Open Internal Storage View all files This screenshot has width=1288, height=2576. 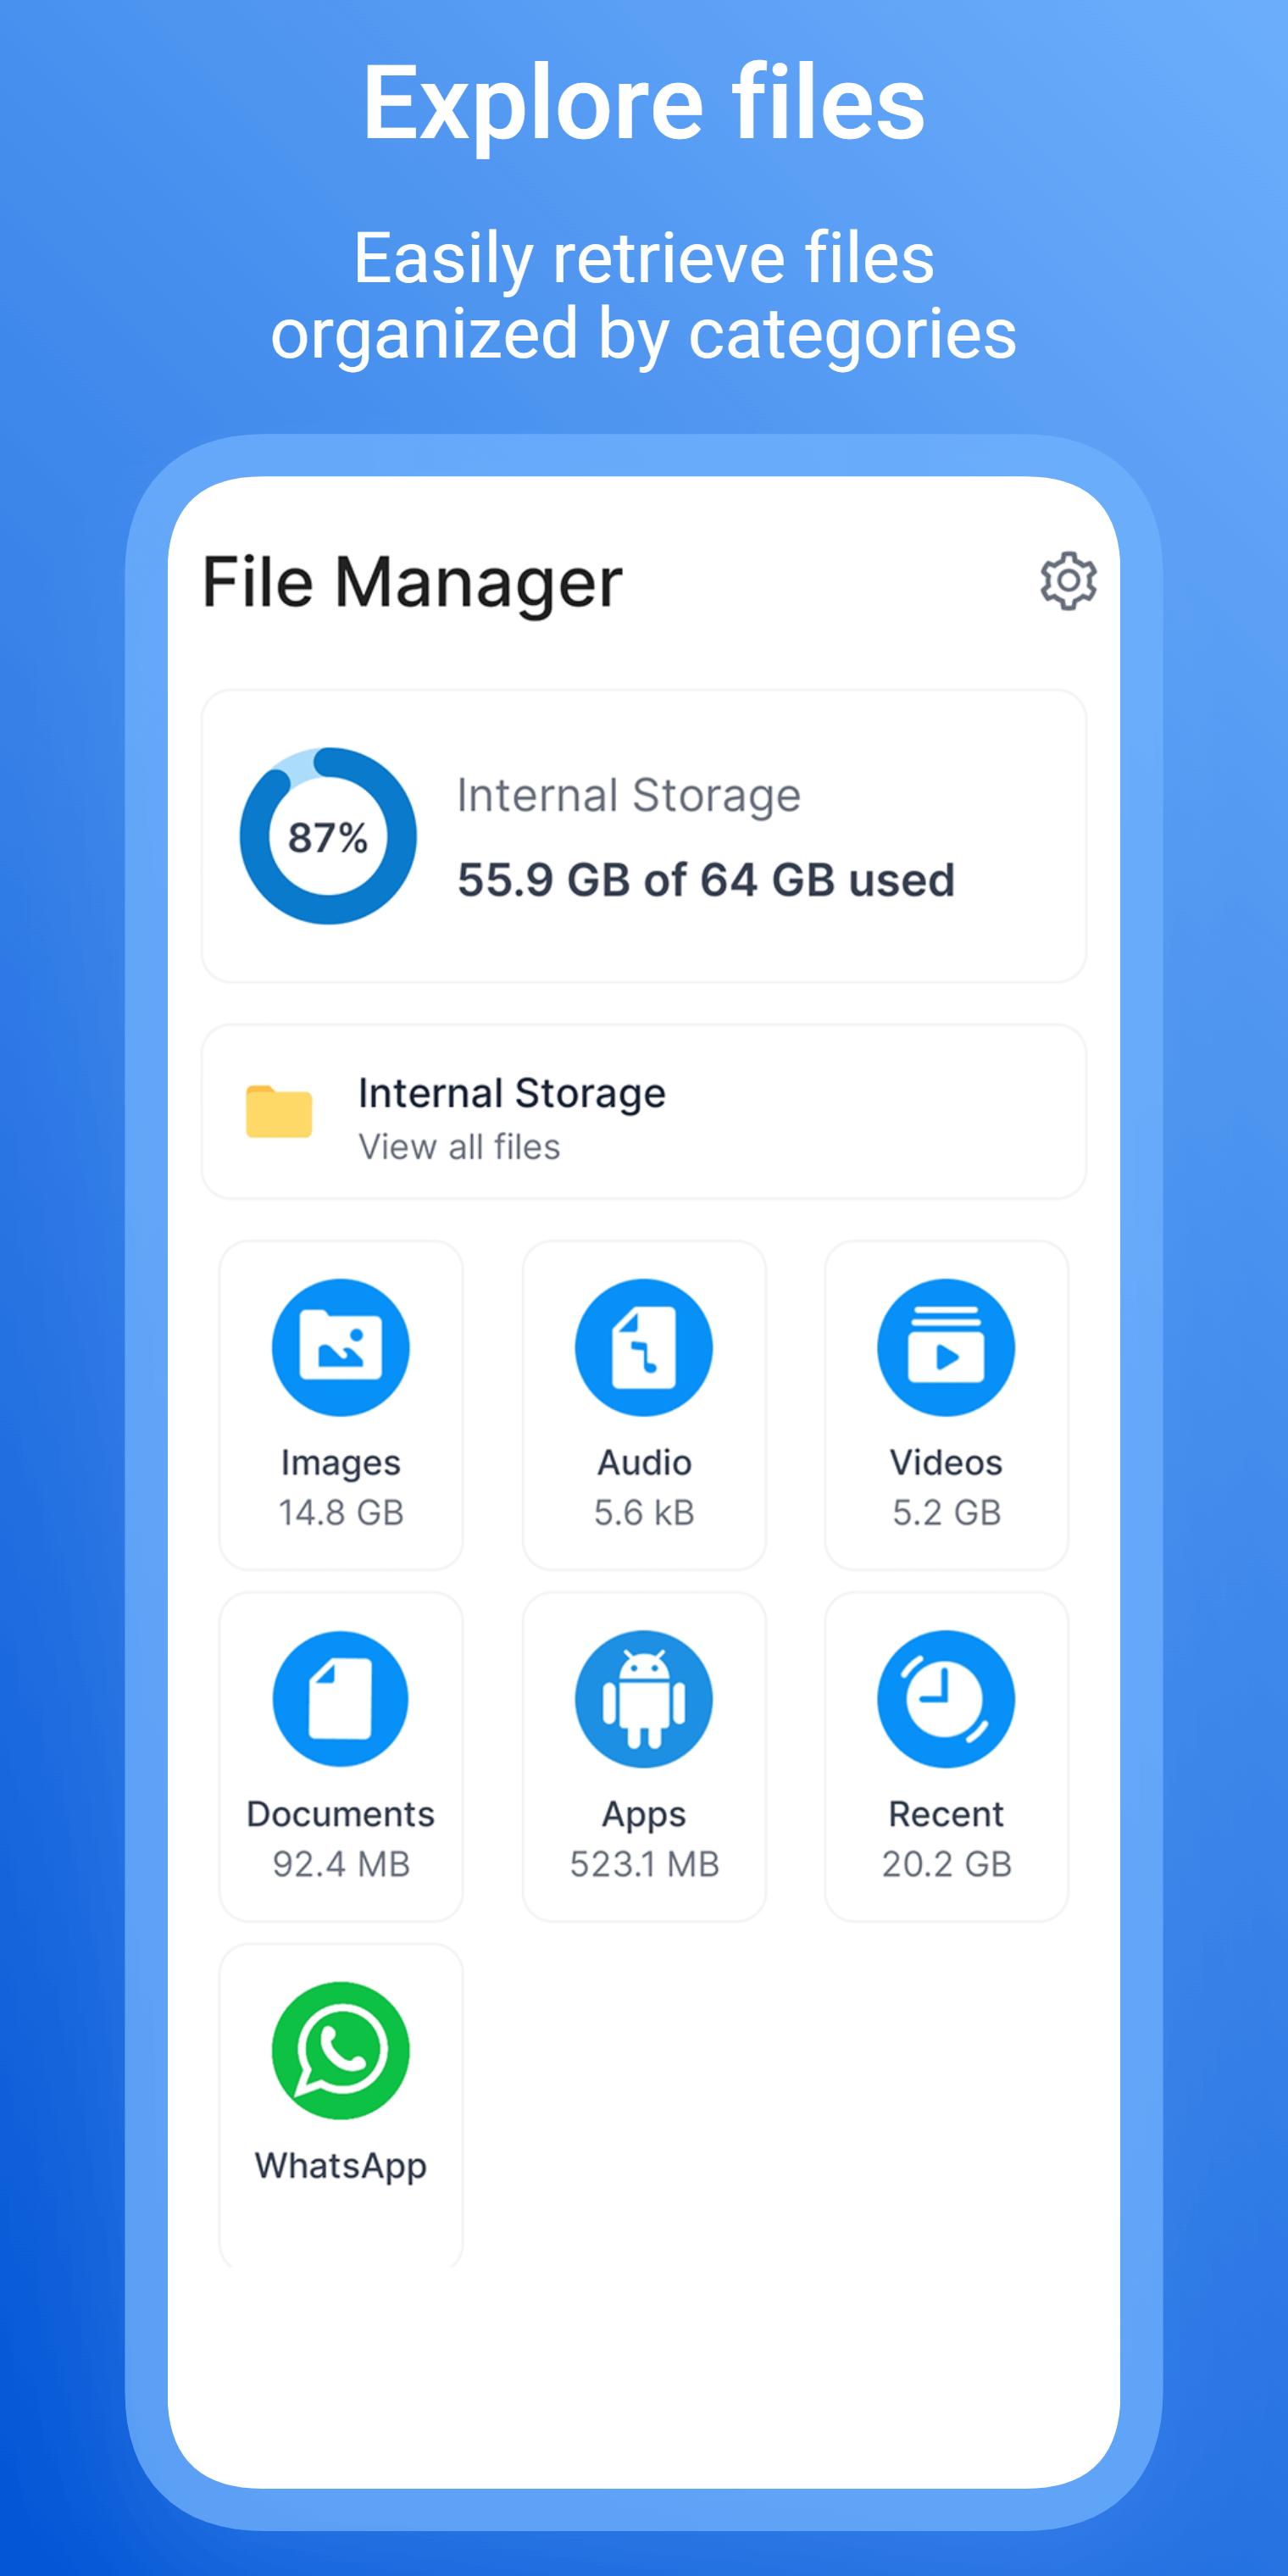click(644, 1112)
